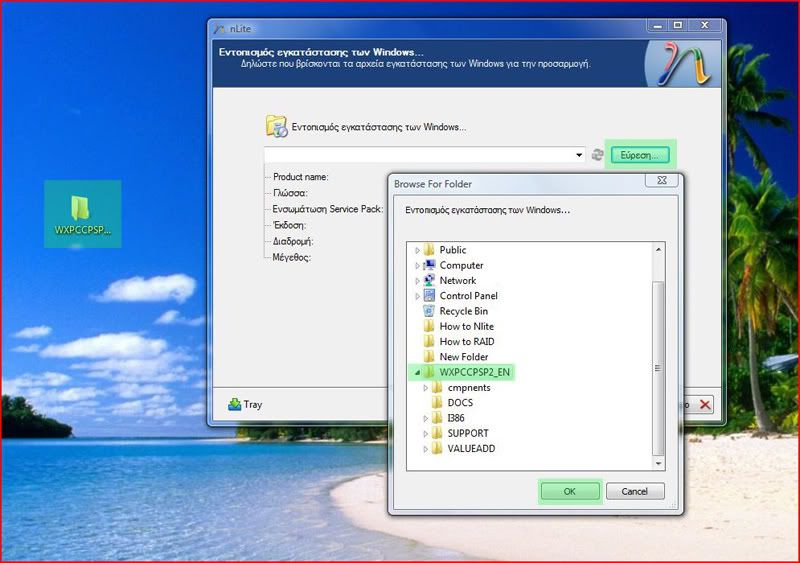Expand the Public folder node
Image resolution: width=800 pixels, height=563 pixels.
coord(417,250)
